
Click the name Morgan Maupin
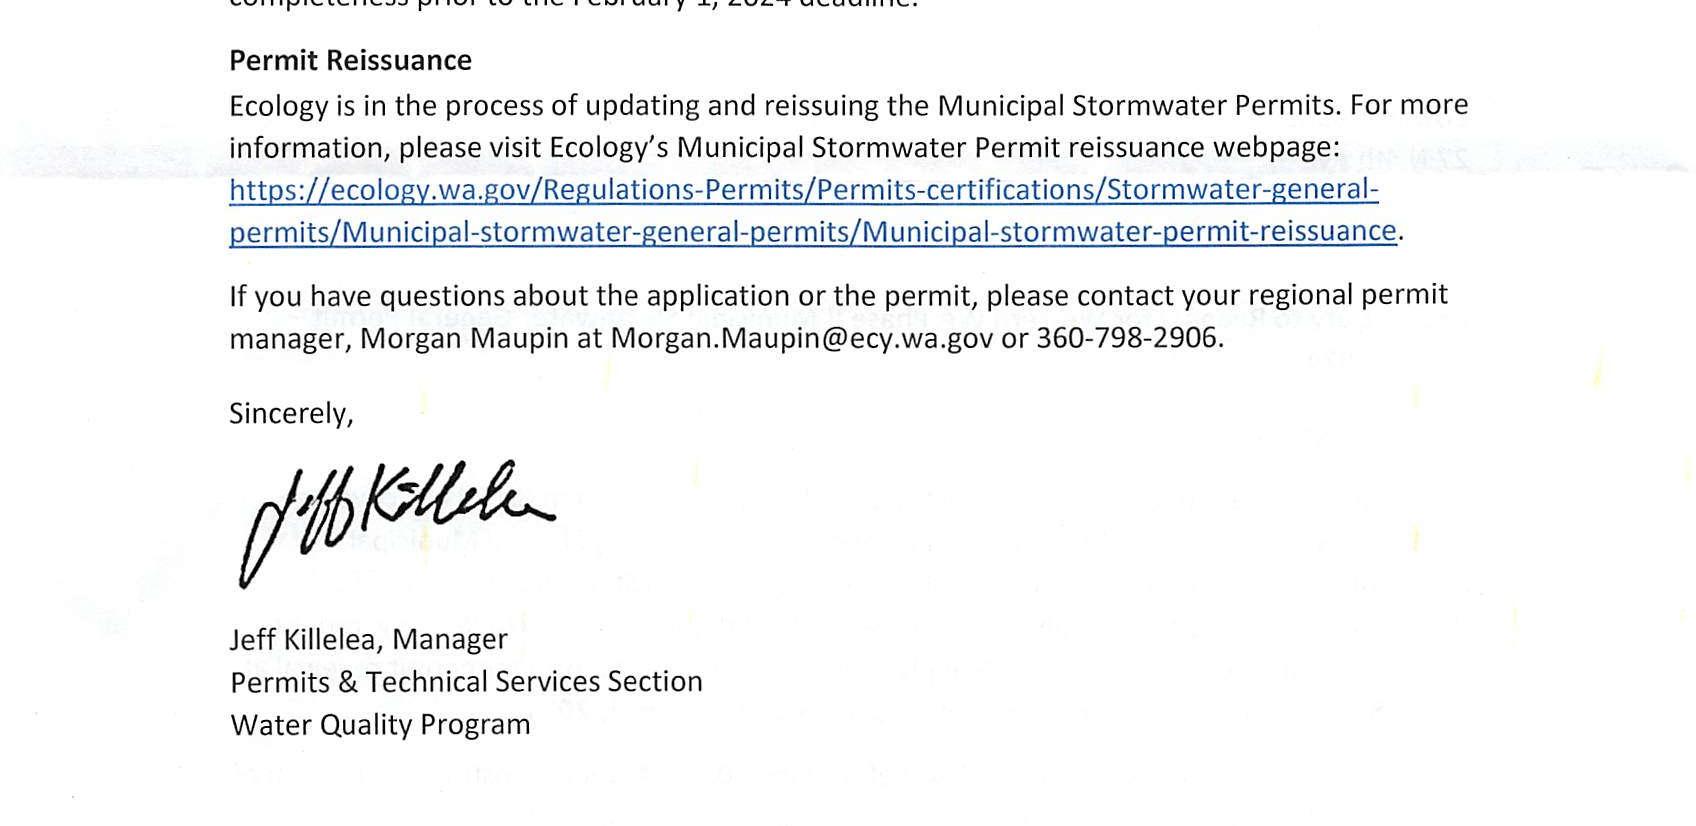[x=464, y=338]
